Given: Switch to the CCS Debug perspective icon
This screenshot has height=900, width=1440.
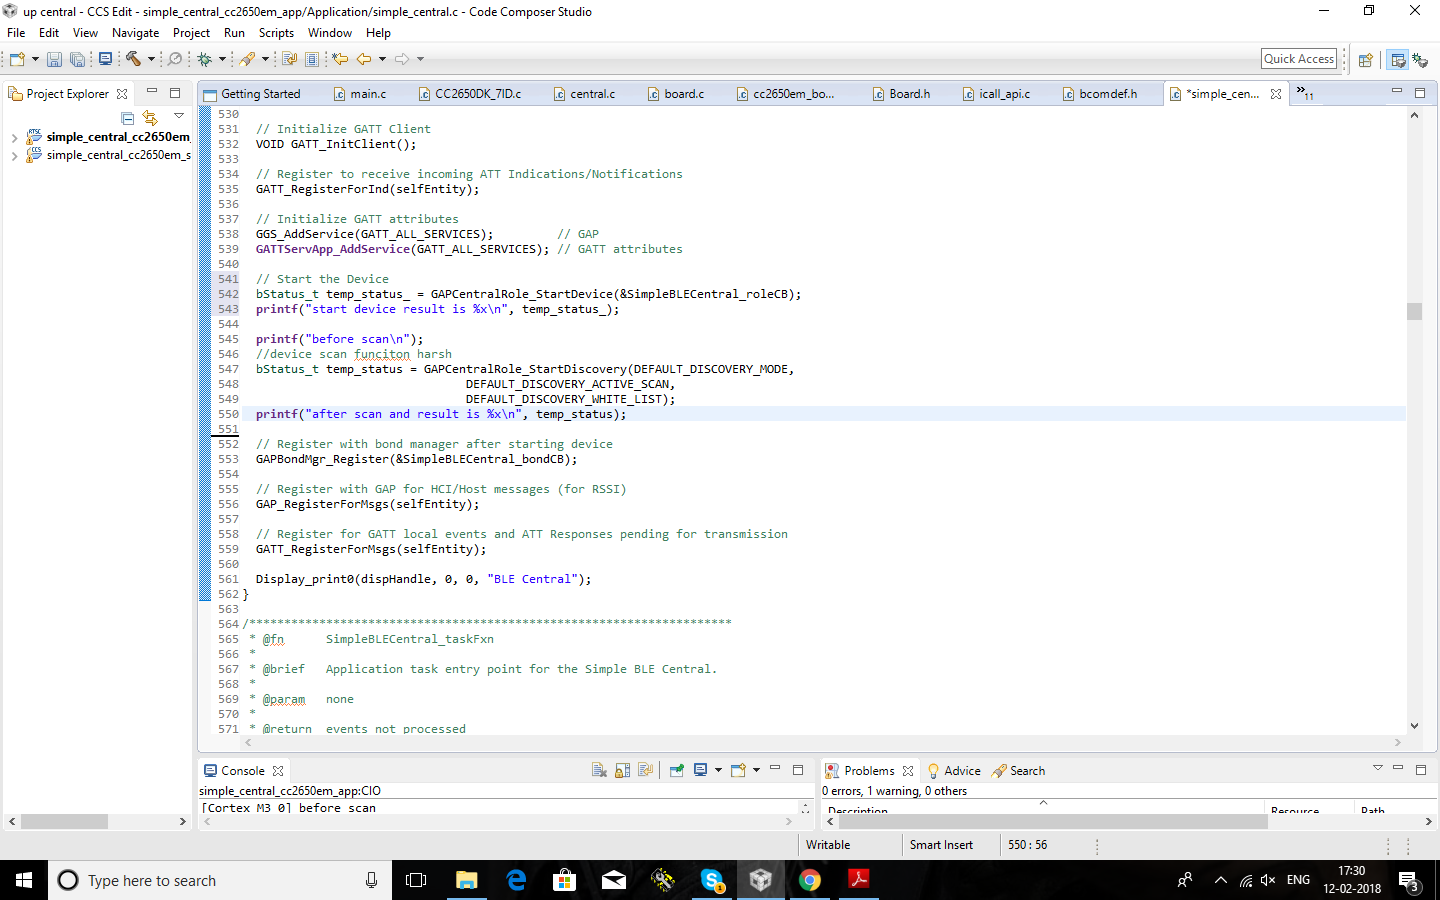Looking at the screenshot, I should tap(1420, 60).
